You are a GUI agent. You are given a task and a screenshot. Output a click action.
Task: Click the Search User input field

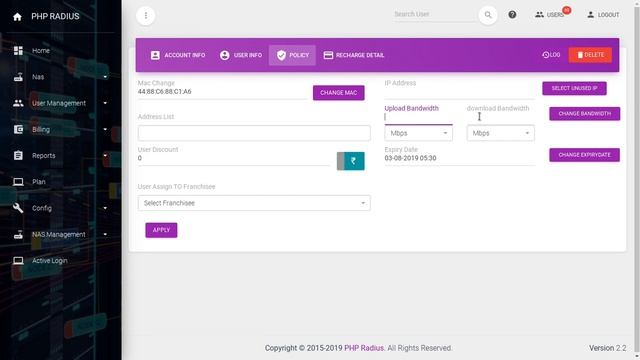coord(434,14)
